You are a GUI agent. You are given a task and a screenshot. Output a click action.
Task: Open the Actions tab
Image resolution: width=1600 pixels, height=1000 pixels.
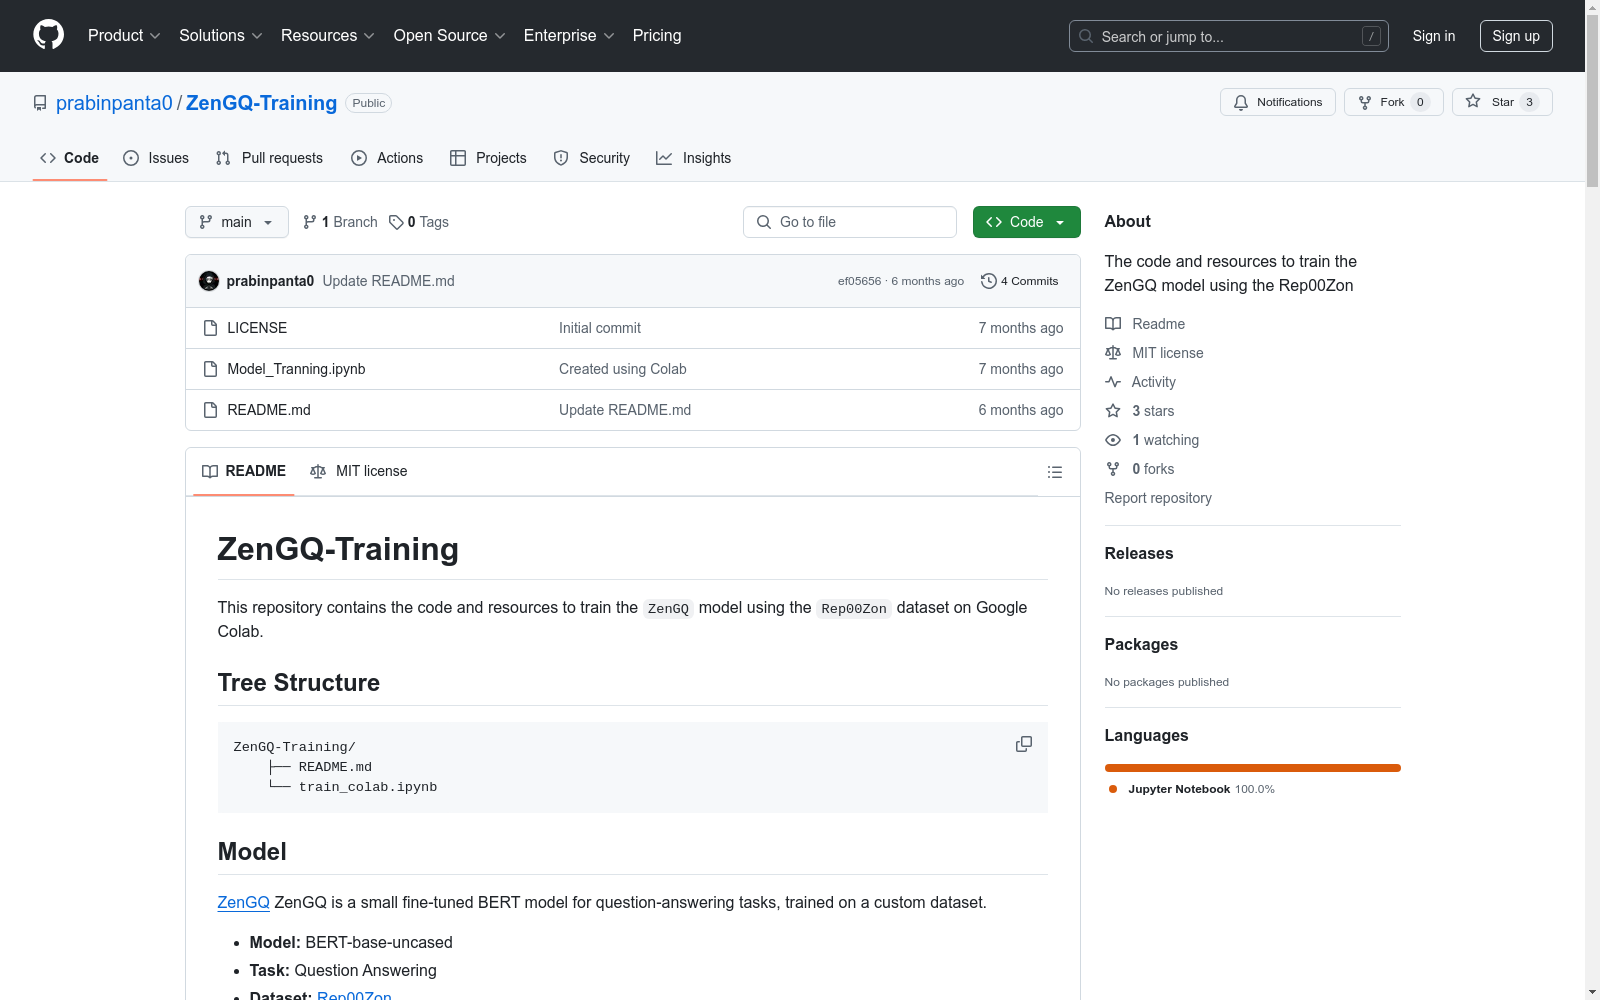click(x=387, y=158)
